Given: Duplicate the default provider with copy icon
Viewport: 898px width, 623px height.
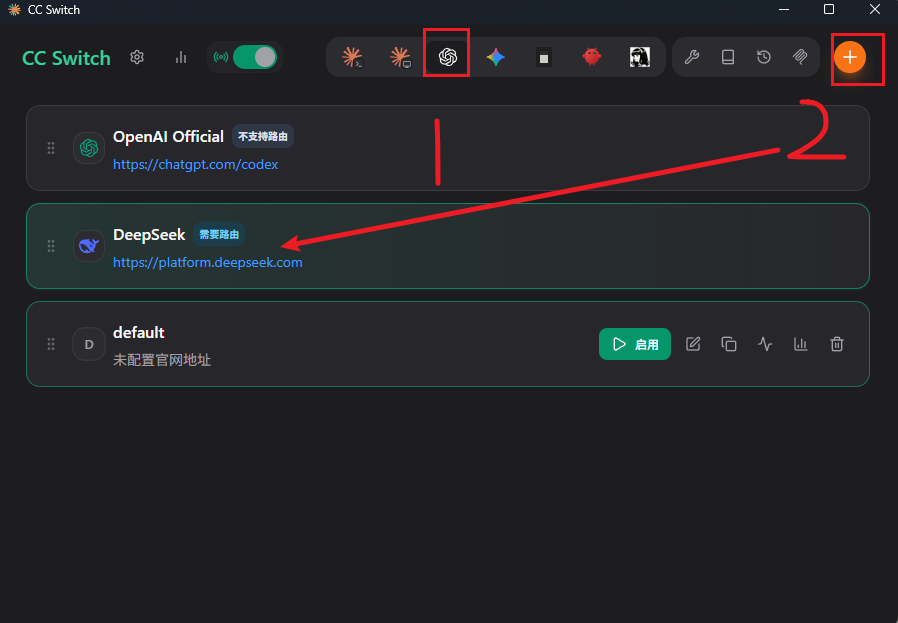Looking at the screenshot, I should point(728,344).
